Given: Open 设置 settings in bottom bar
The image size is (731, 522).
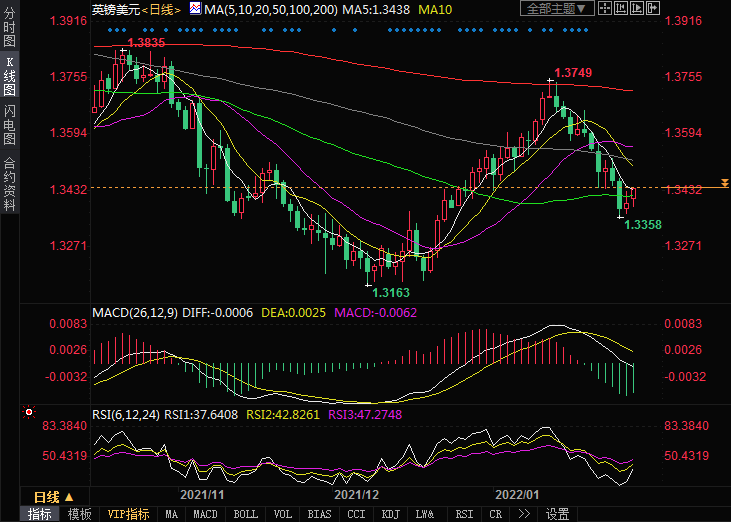Looking at the screenshot, I should (557, 514).
